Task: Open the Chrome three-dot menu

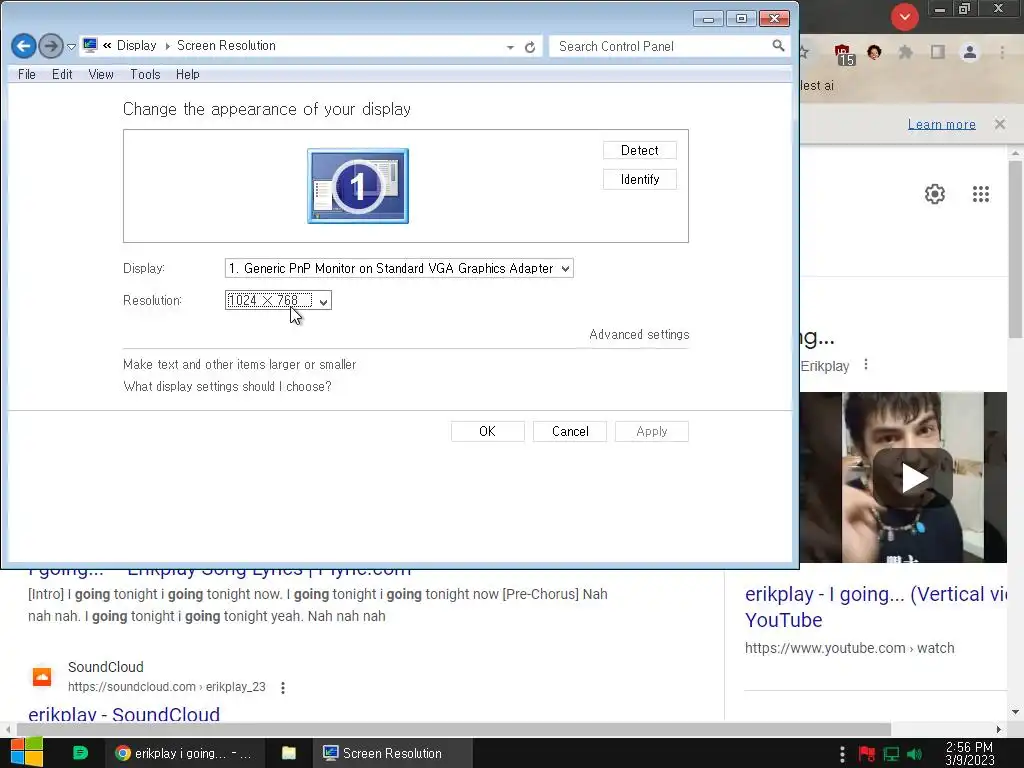Action: tap(1002, 52)
